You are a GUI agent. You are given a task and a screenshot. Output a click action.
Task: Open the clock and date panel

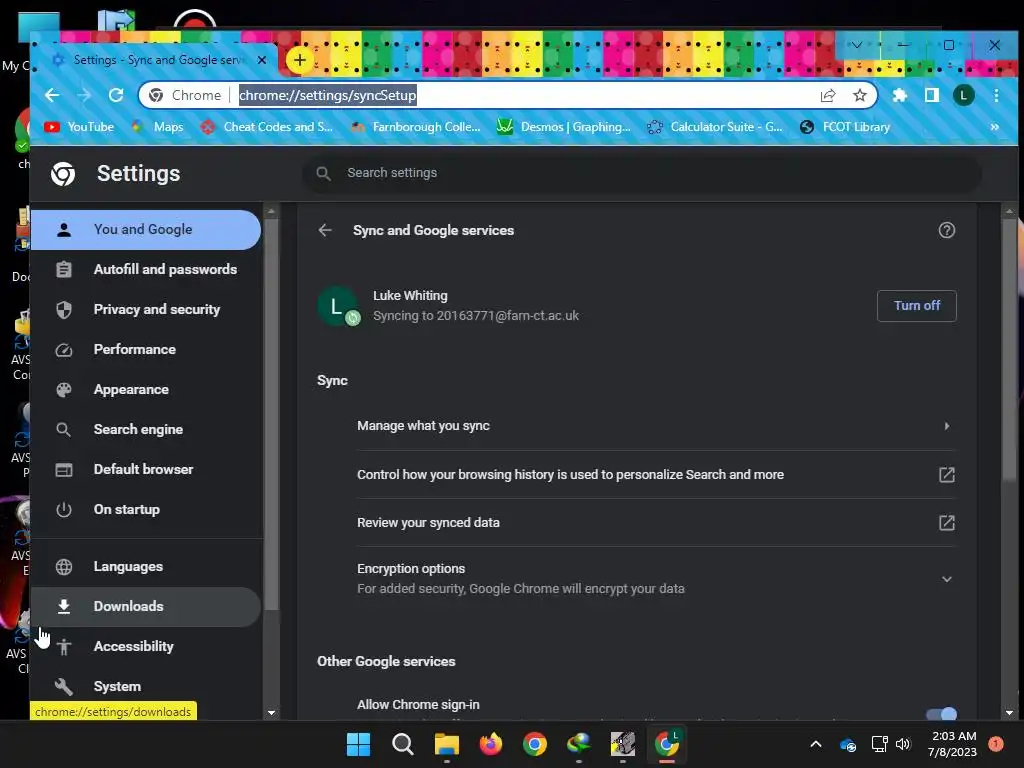tap(953, 744)
